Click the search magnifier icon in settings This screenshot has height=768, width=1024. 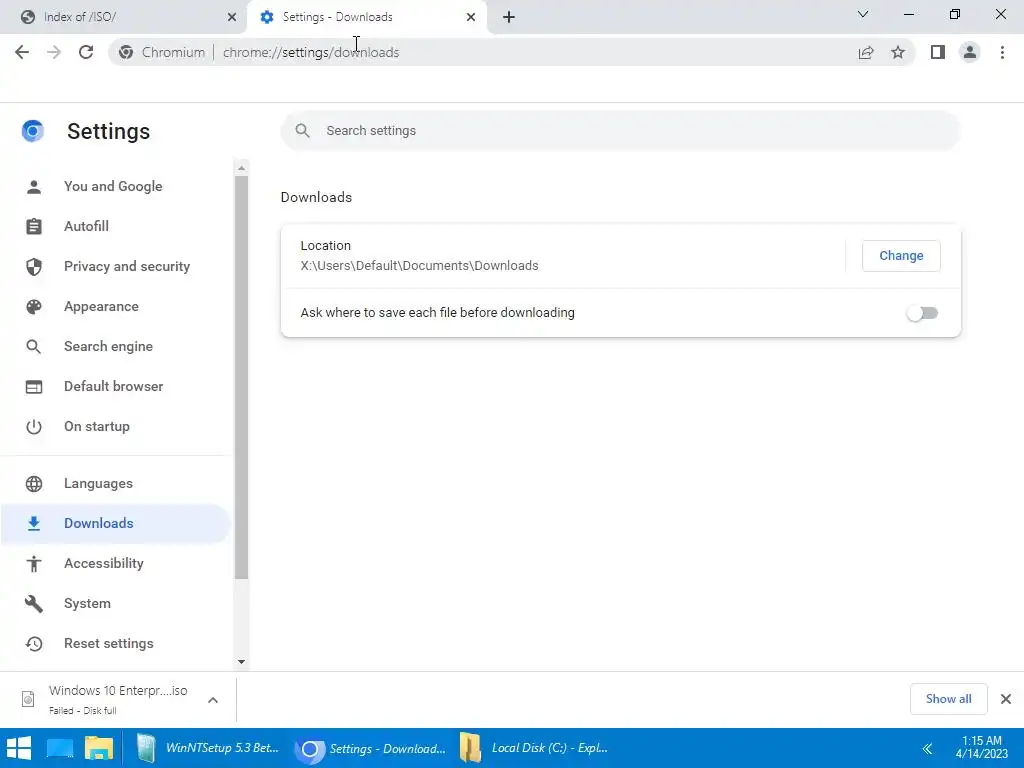point(302,131)
